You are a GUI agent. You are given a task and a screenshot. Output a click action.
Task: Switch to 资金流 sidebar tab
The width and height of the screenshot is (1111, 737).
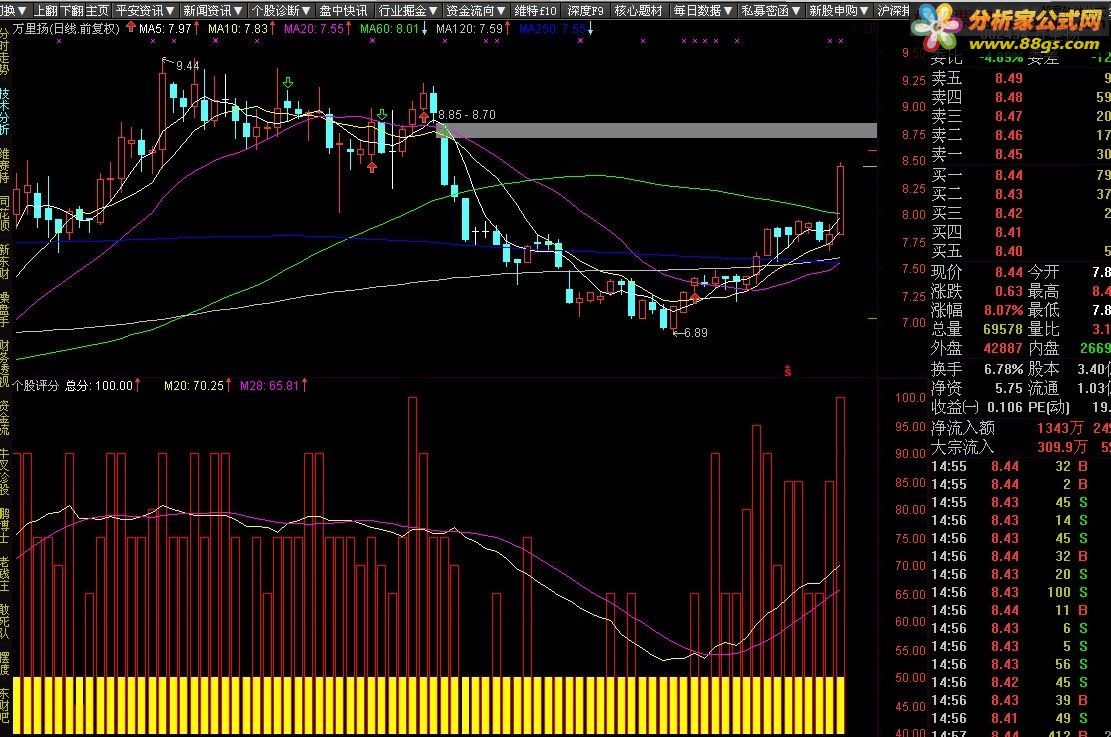tap(5, 417)
